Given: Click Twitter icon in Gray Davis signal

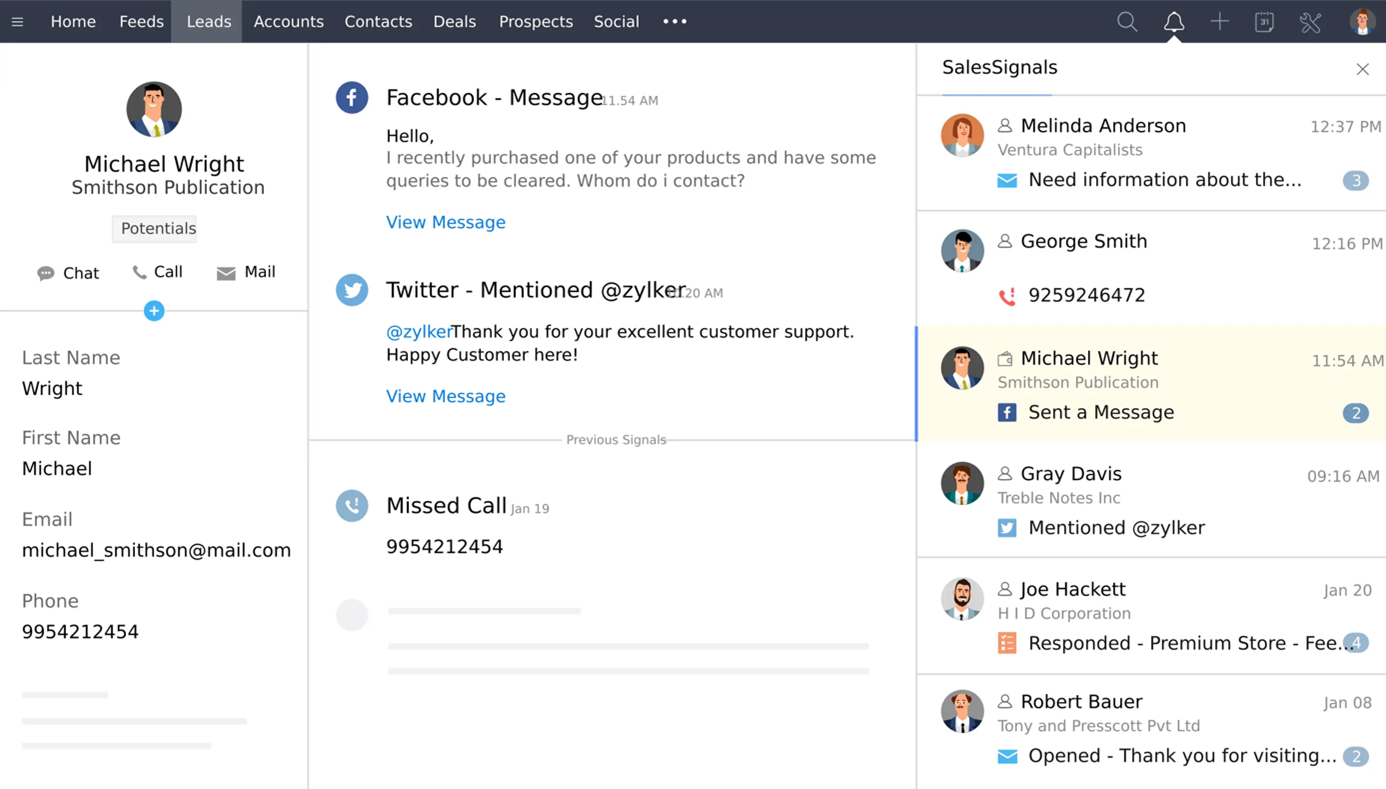Looking at the screenshot, I should pyautogui.click(x=1007, y=528).
